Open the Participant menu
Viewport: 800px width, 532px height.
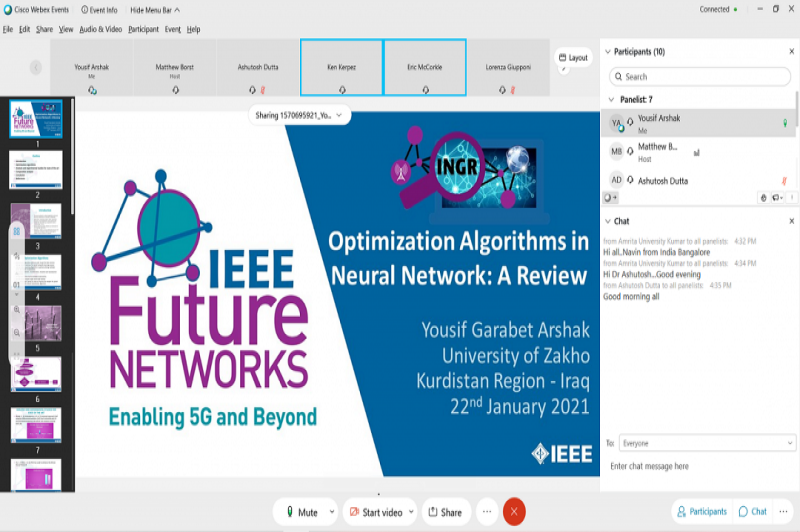point(143,29)
